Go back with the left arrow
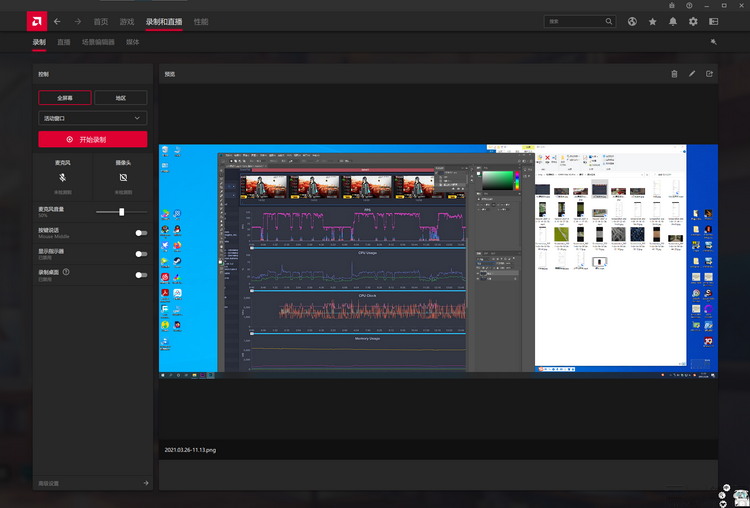This screenshot has width=750, height=508. pos(57,21)
